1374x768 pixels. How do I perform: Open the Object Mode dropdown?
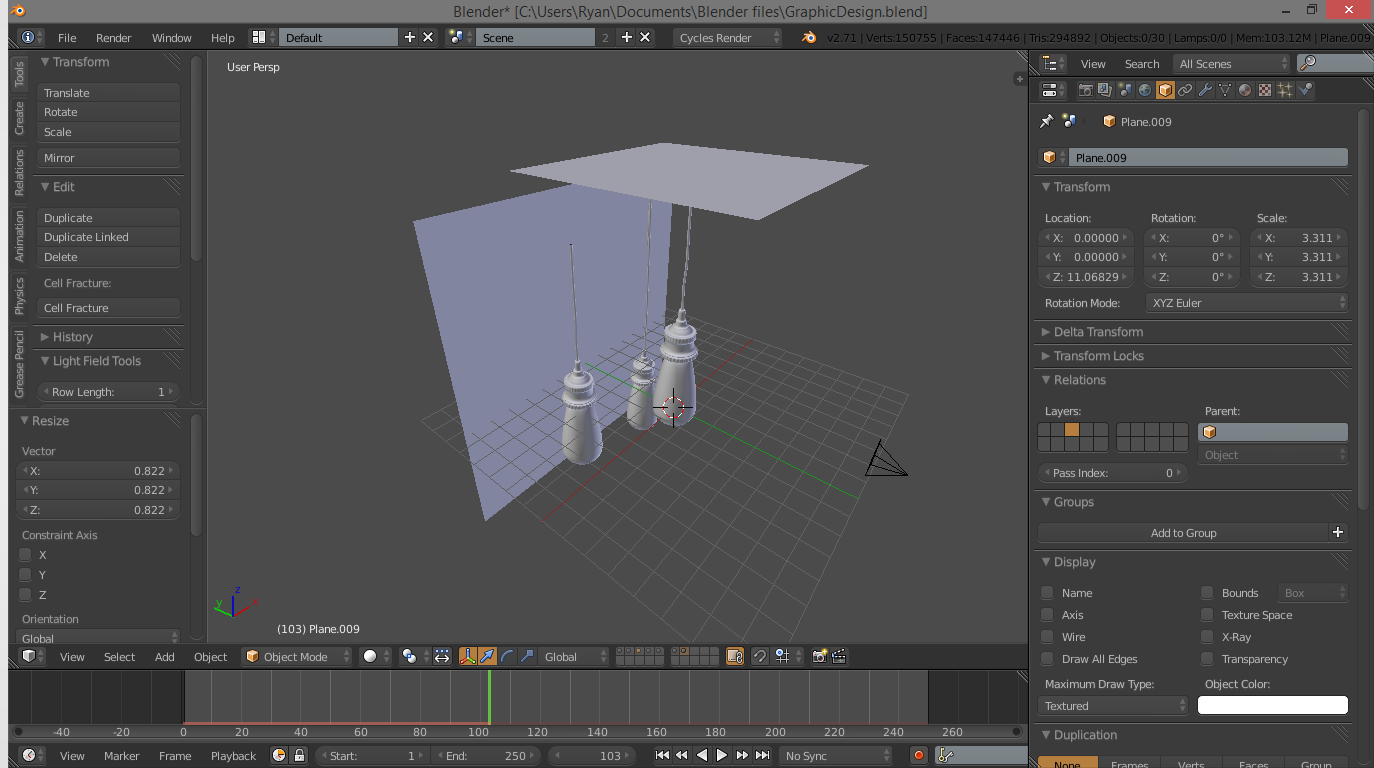(297, 656)
